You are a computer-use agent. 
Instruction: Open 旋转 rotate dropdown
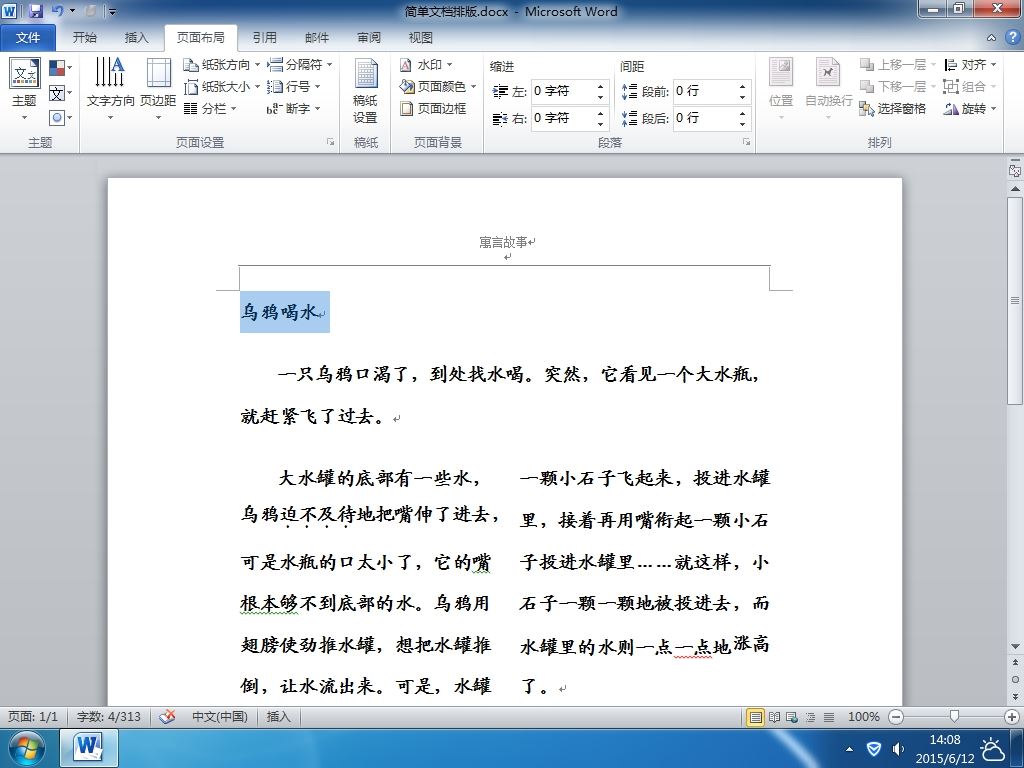[x=970, y=108]
